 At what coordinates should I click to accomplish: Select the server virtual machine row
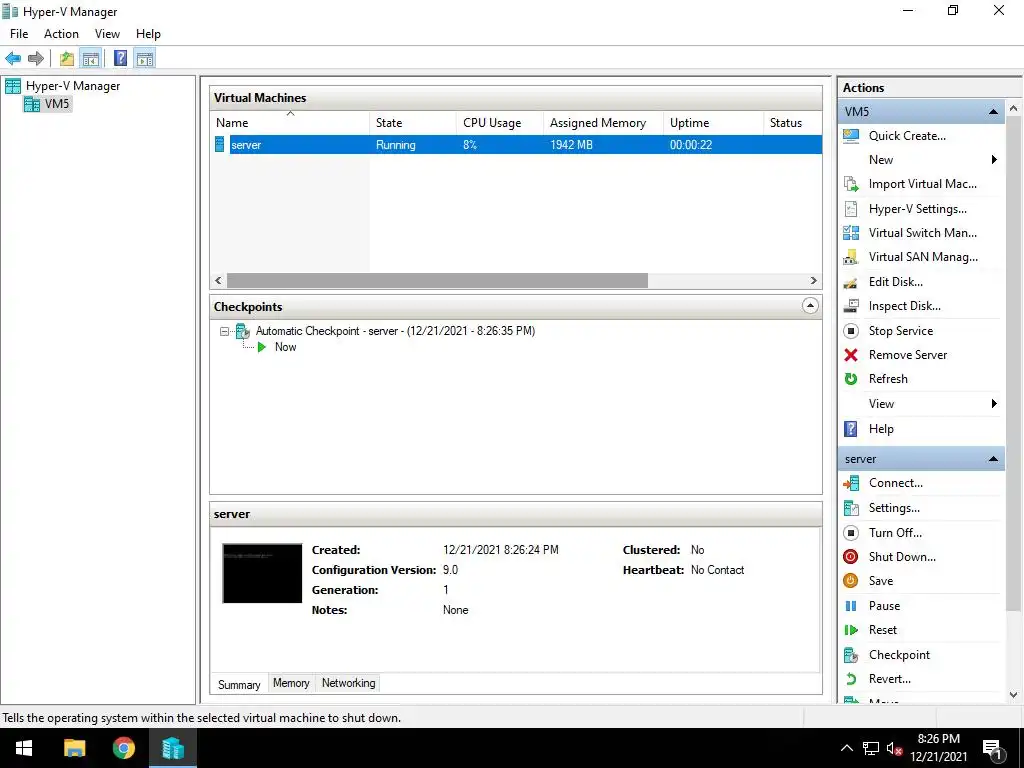pos(516,145)
